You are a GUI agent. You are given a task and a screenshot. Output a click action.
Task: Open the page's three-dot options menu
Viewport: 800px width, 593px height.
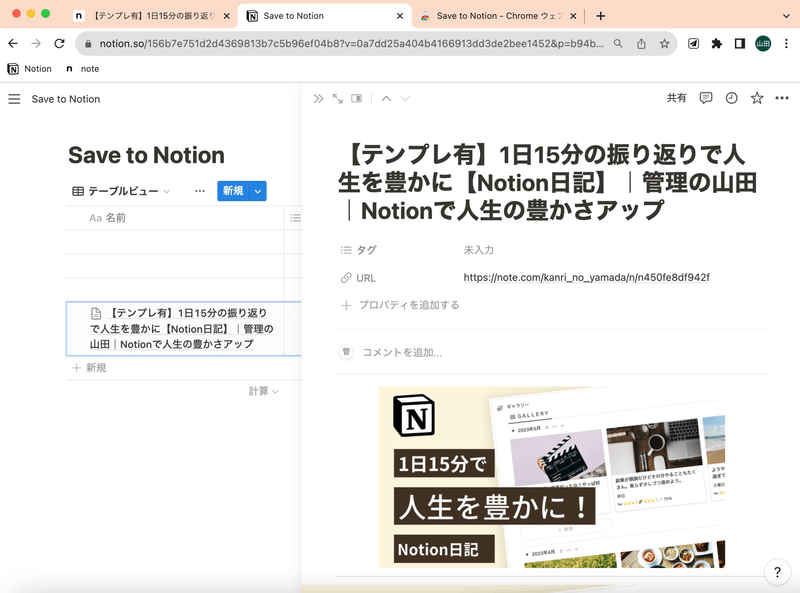click(x=782, y=98)
